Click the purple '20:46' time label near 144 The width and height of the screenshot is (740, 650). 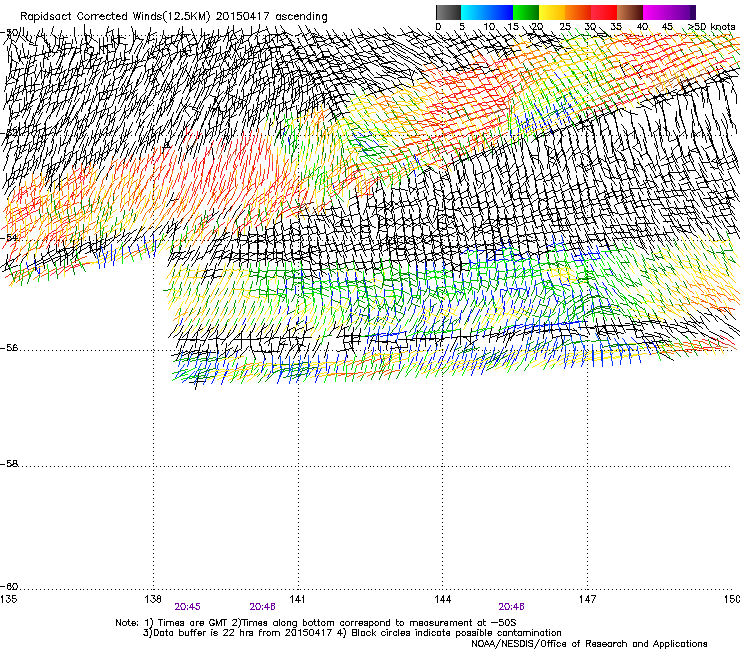512,607
